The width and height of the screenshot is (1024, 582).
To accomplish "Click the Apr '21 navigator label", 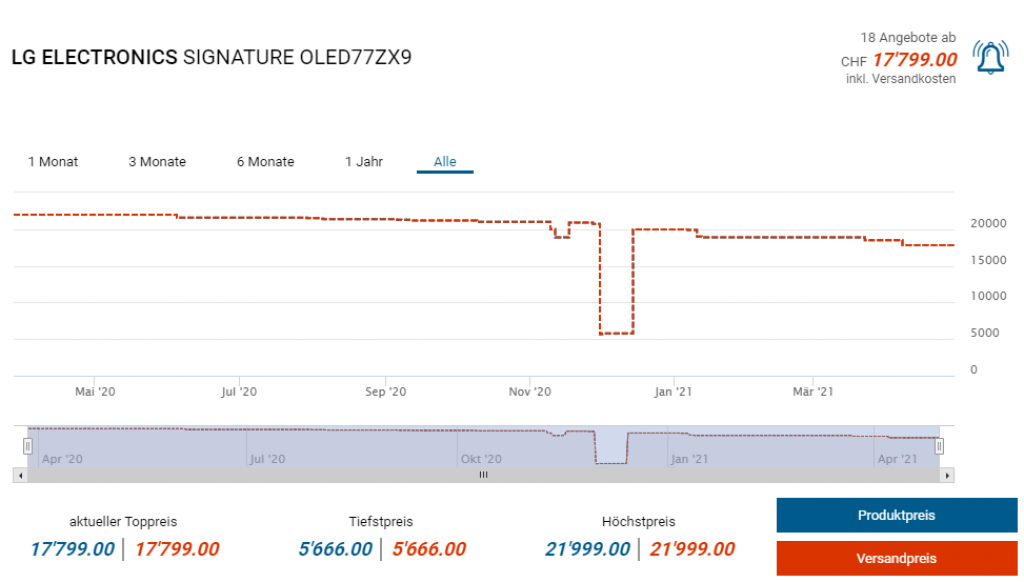I will pos(897,459).
